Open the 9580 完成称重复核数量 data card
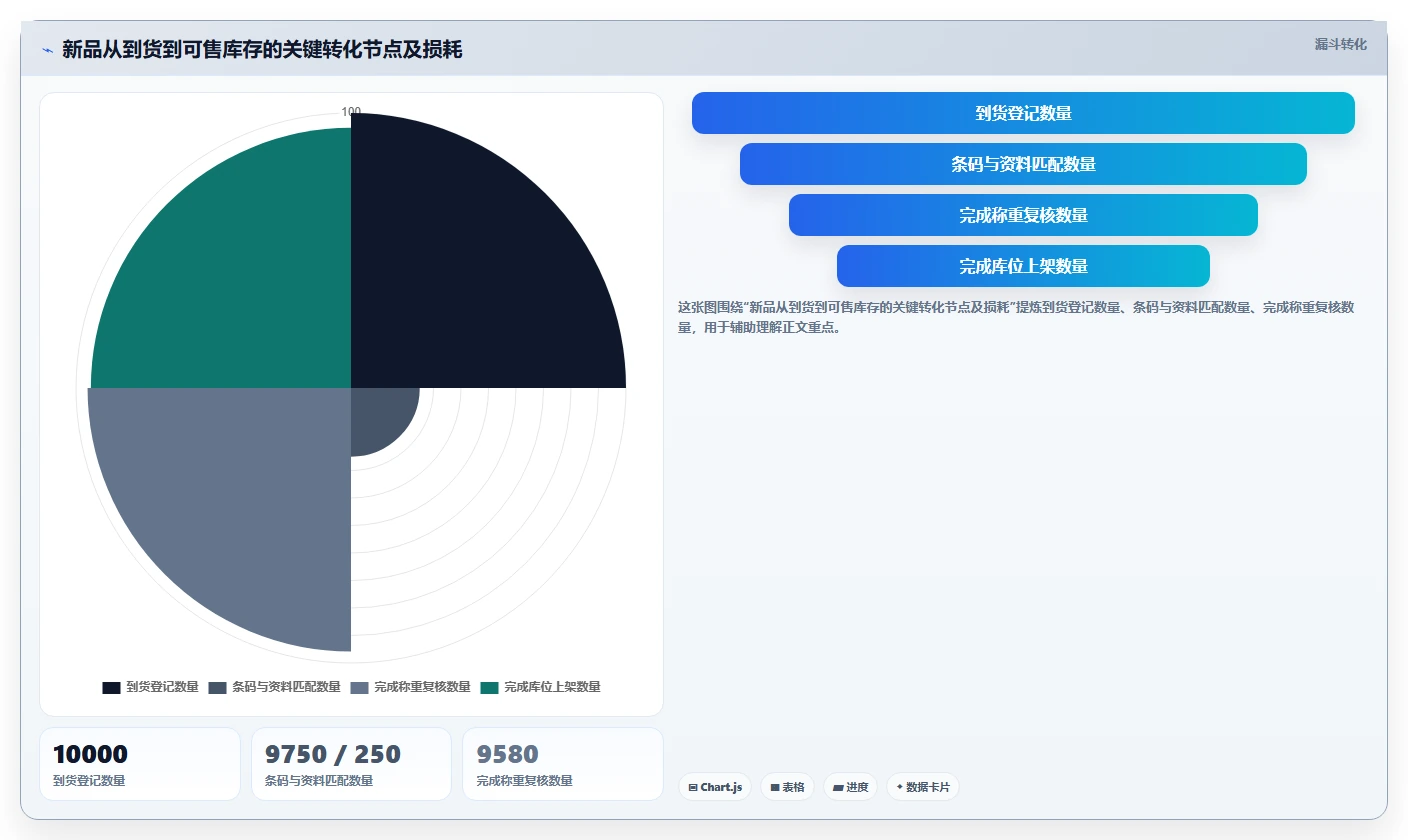Screen dimensions: 1408x840 (563, 764)
